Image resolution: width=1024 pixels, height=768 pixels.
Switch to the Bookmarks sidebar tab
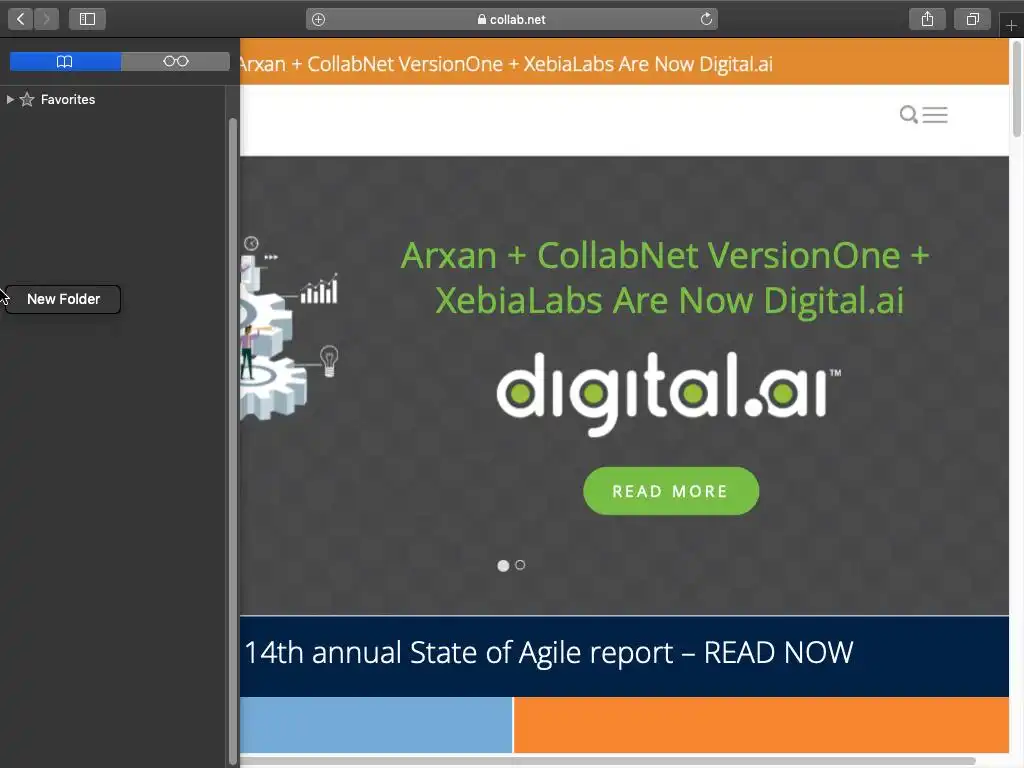tap(65, 61)
